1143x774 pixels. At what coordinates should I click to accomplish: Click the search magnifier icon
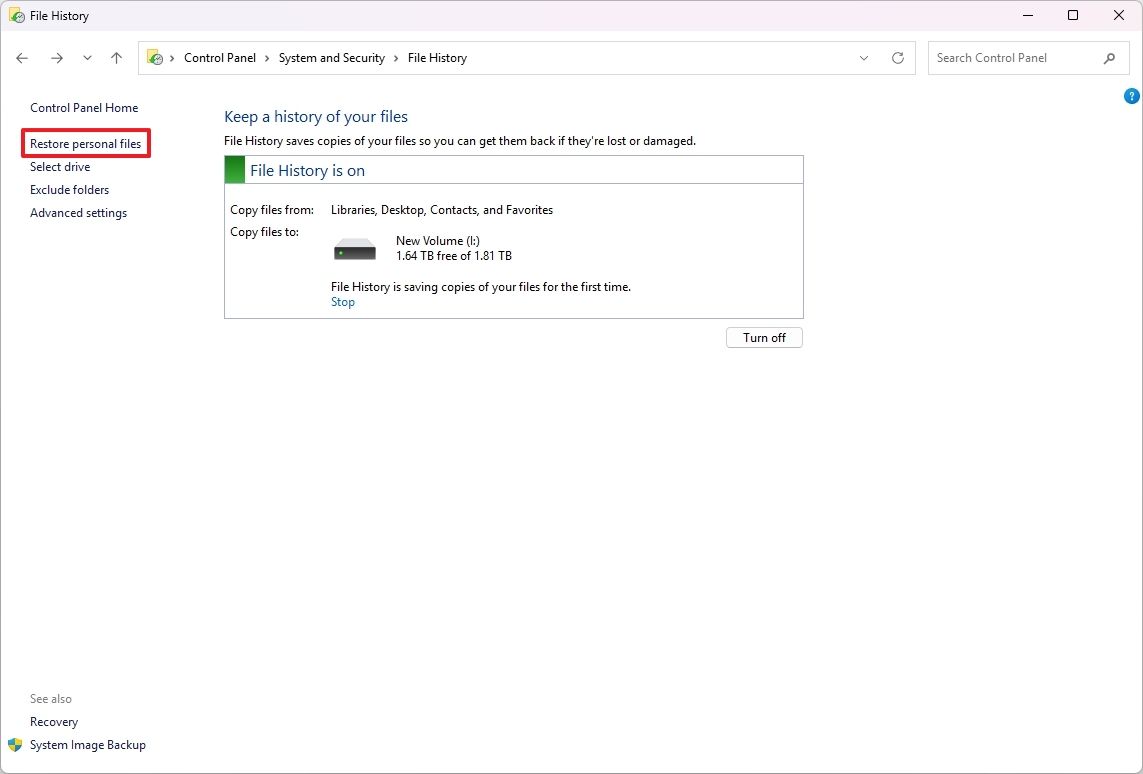pos(1110,58)
